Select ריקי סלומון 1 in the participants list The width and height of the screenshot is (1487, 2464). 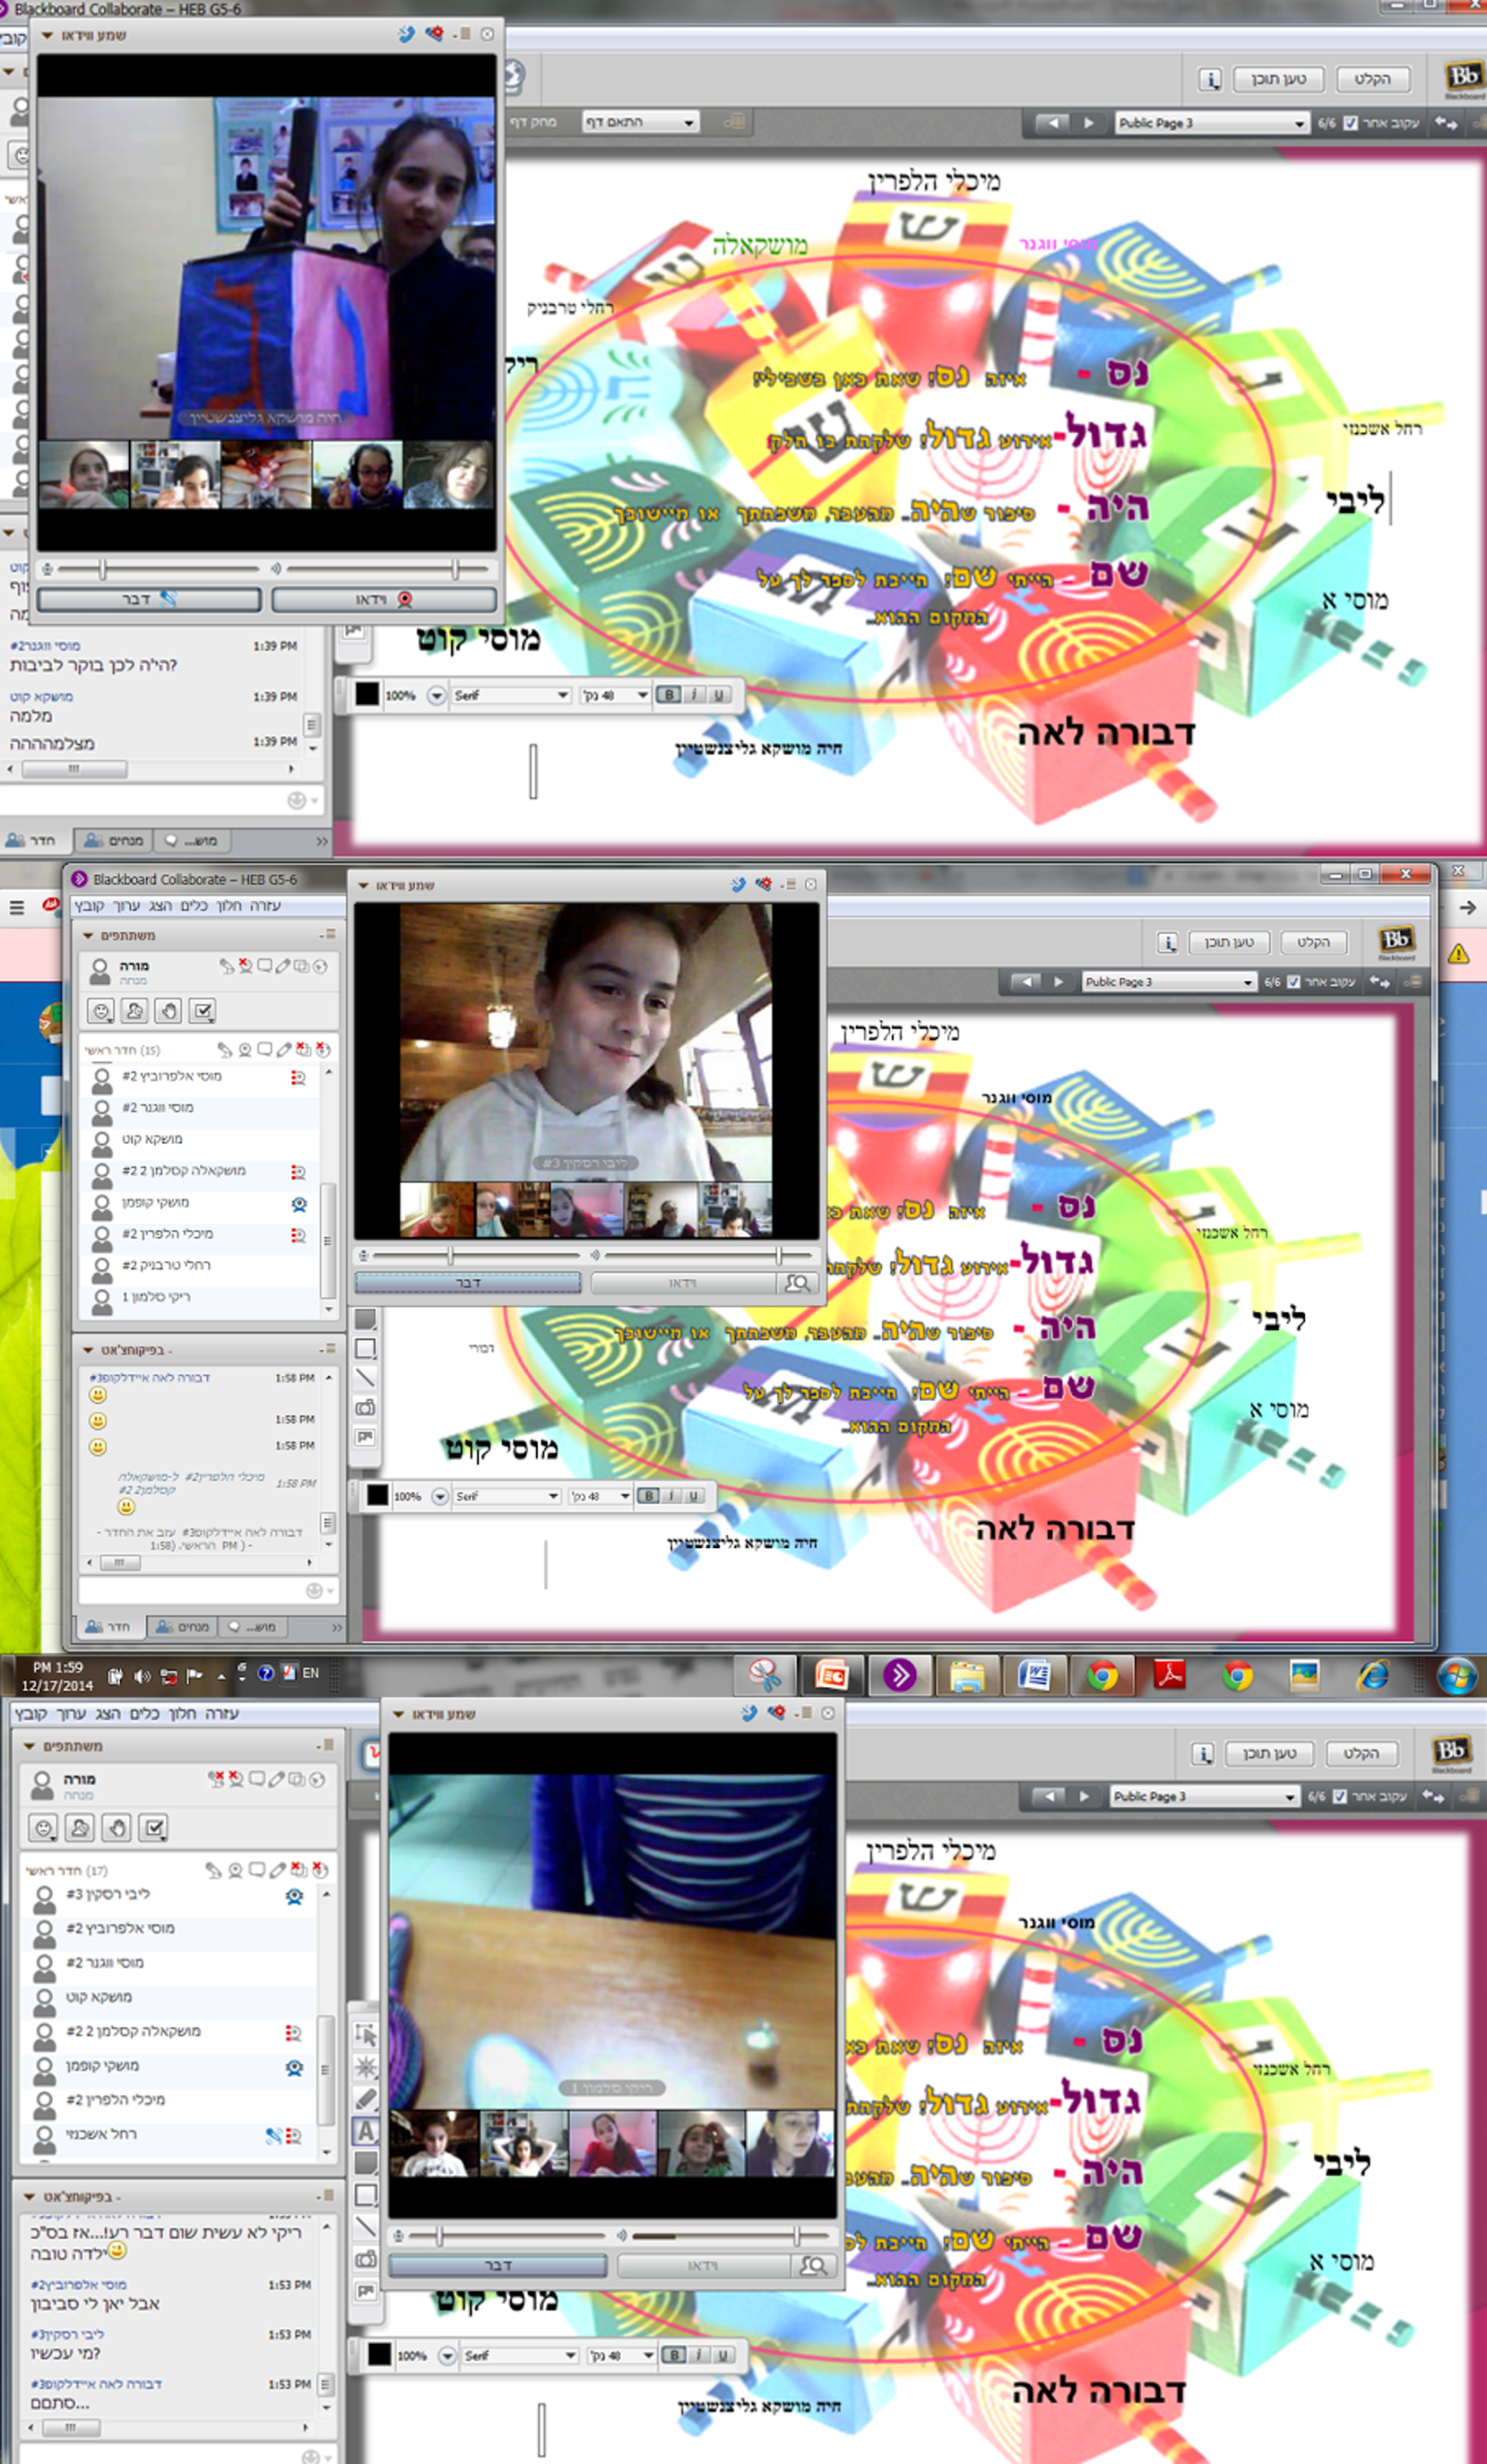tap(155, 1297)
